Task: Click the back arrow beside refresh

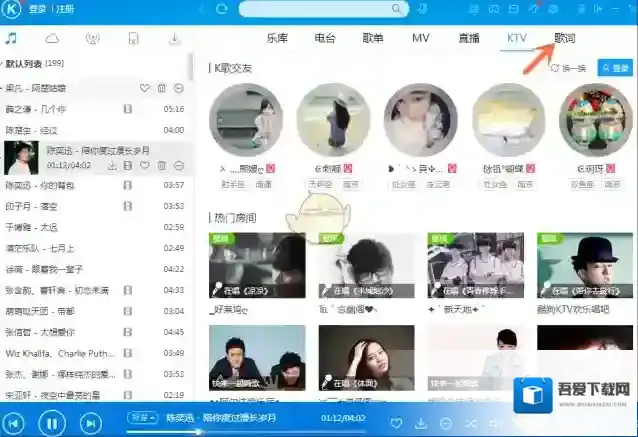Action: click(x=202, y=9)
